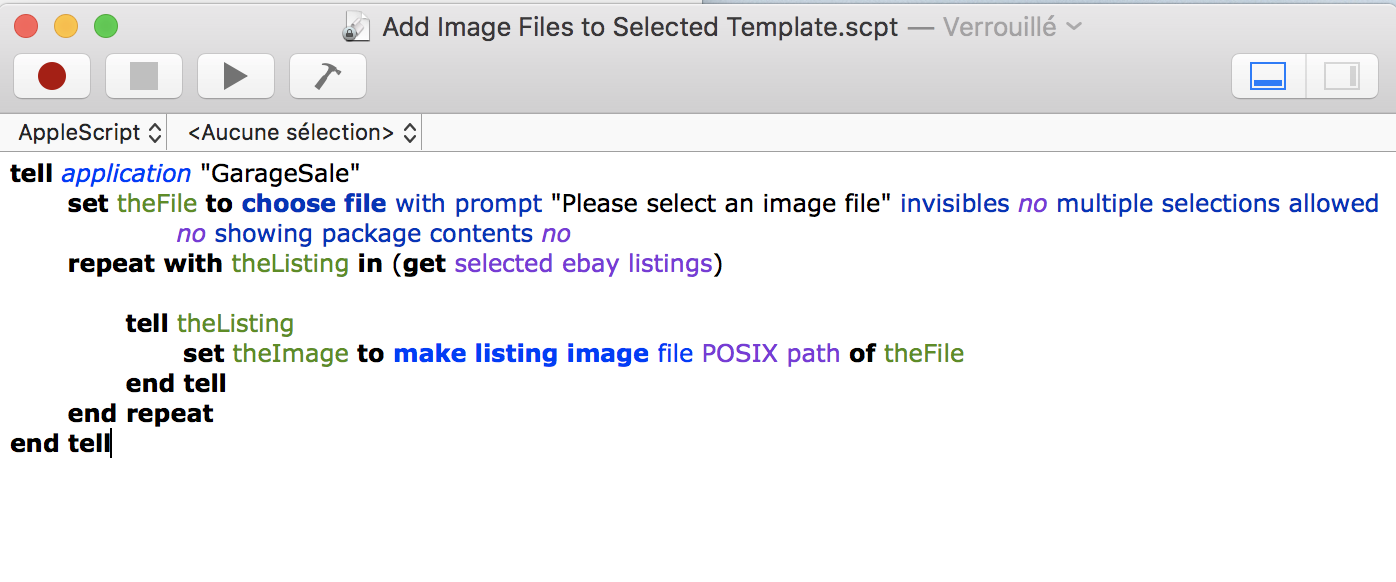1396x582 pixels.
Task: Click the "selected ebay listings" text
Action: [x=584, y=264]
